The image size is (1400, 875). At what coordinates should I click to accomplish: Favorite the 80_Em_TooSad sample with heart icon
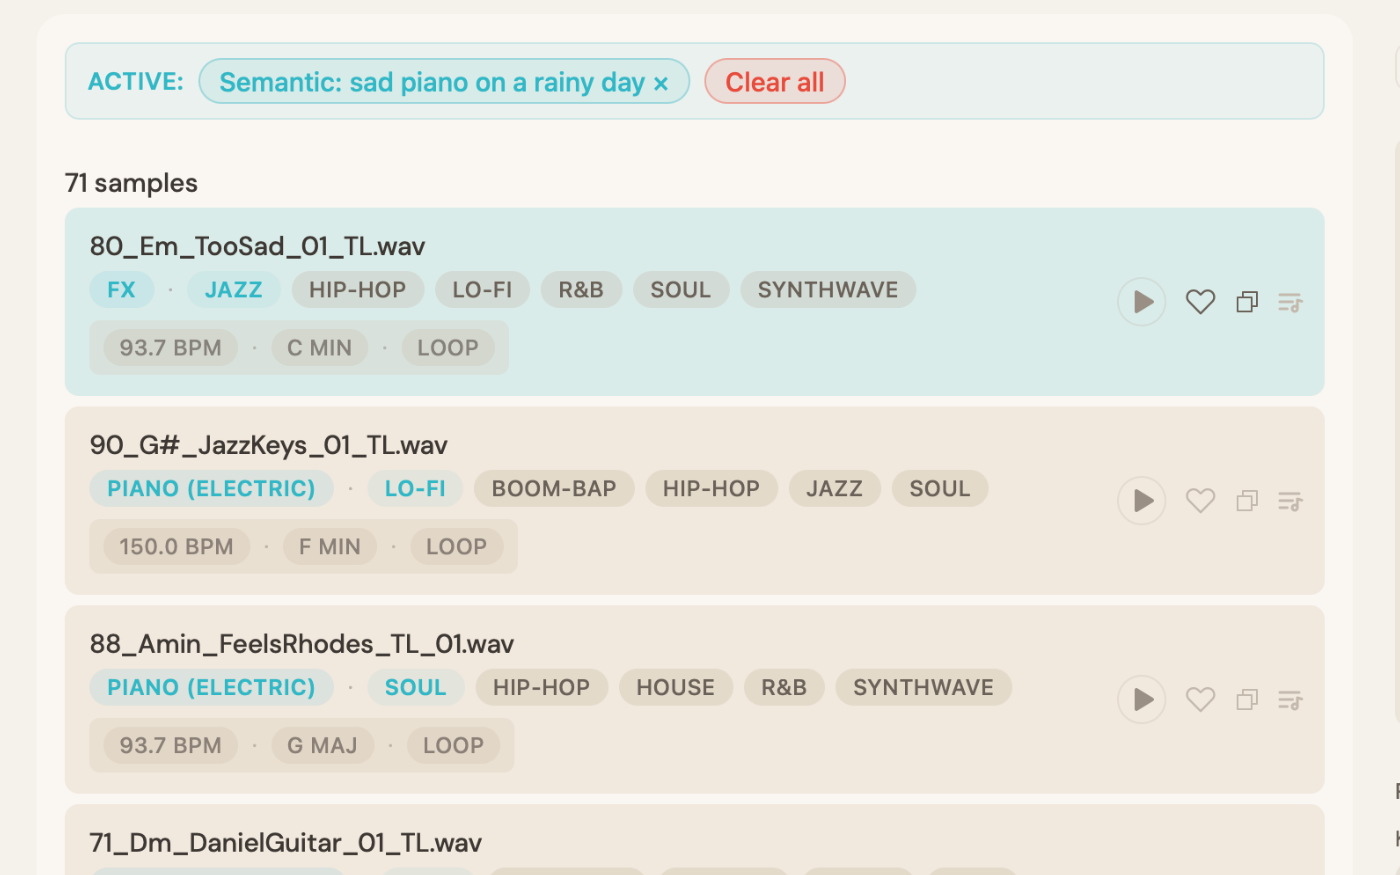click(x=1200, y=301)
